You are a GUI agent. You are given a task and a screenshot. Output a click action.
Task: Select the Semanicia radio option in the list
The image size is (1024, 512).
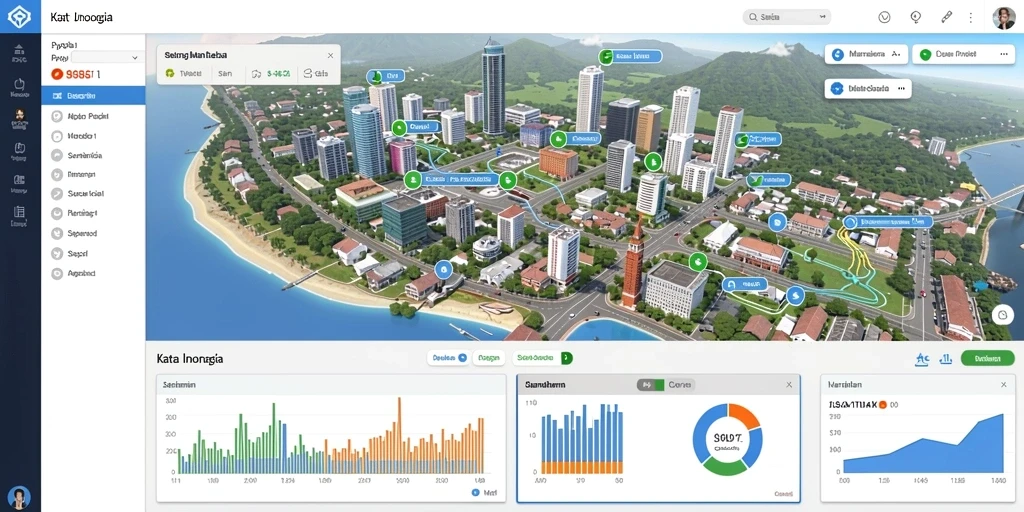tap(76, 155)
